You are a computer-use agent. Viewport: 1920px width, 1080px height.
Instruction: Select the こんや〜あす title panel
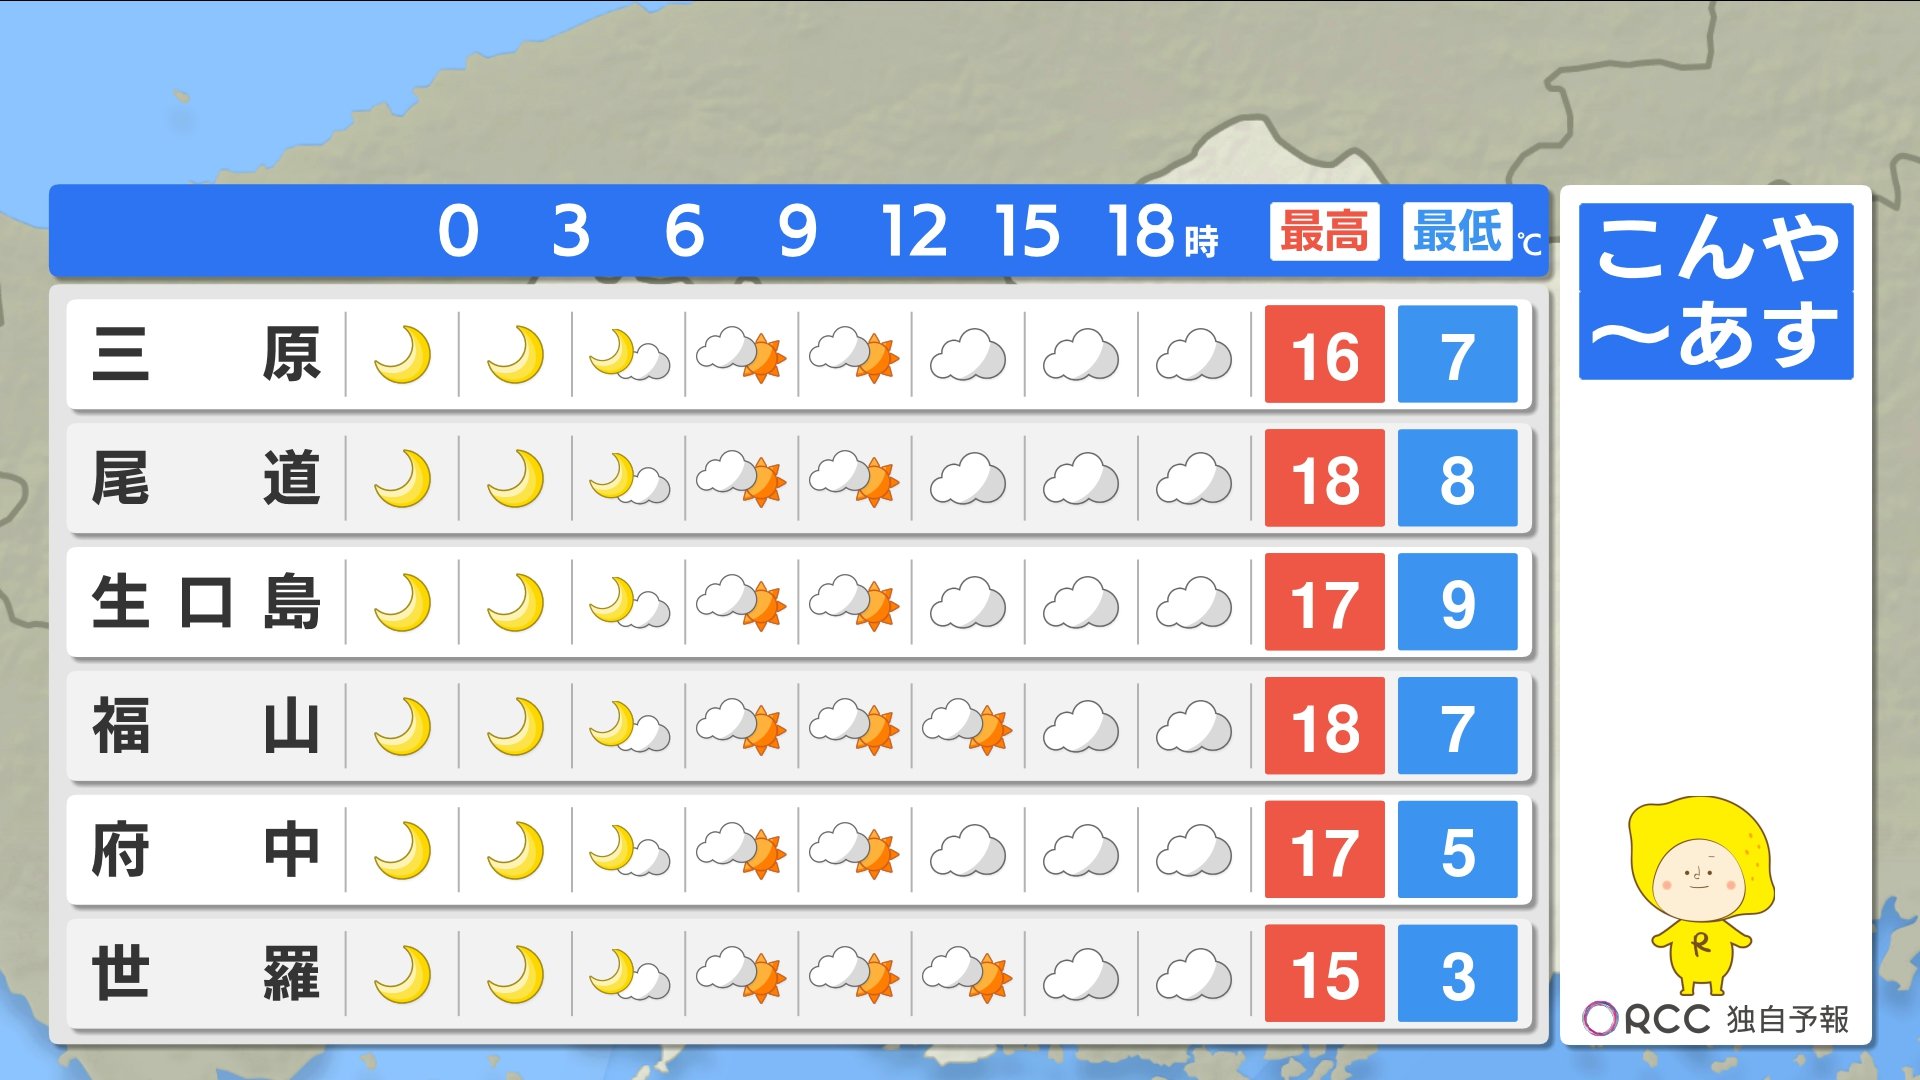pos(1716,291)
